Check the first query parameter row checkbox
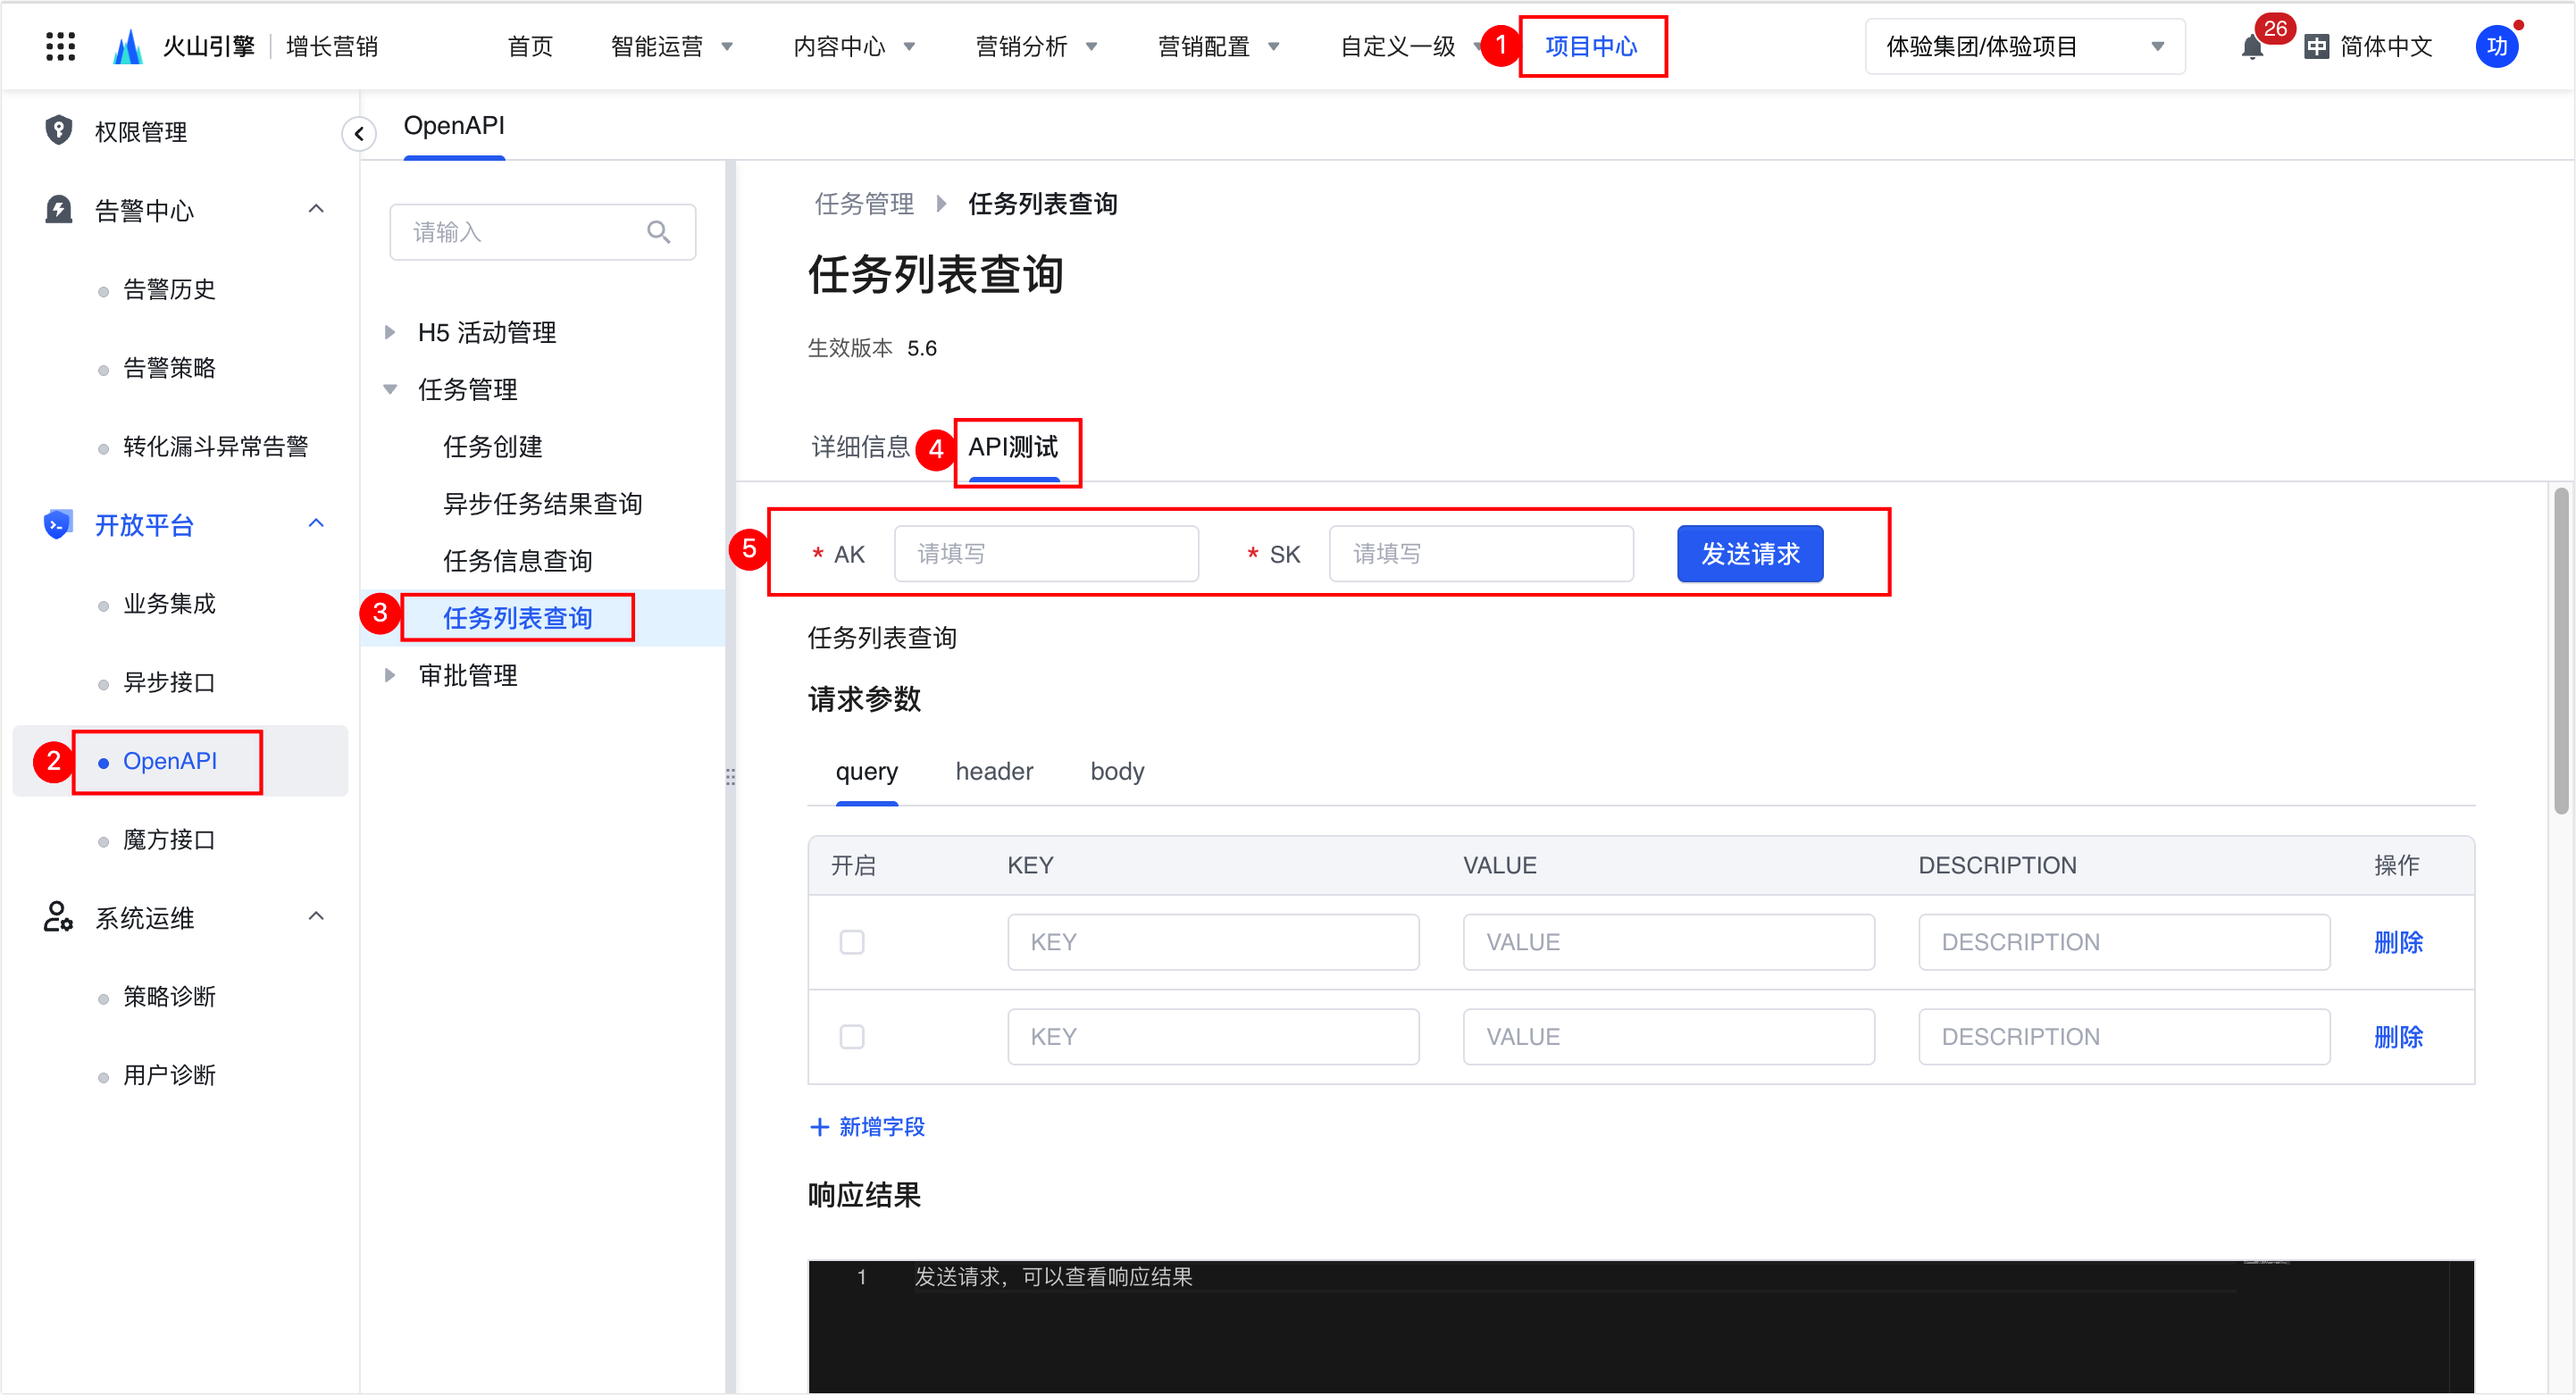This screenshot has height=1395, width=2576. pos(852,942)
